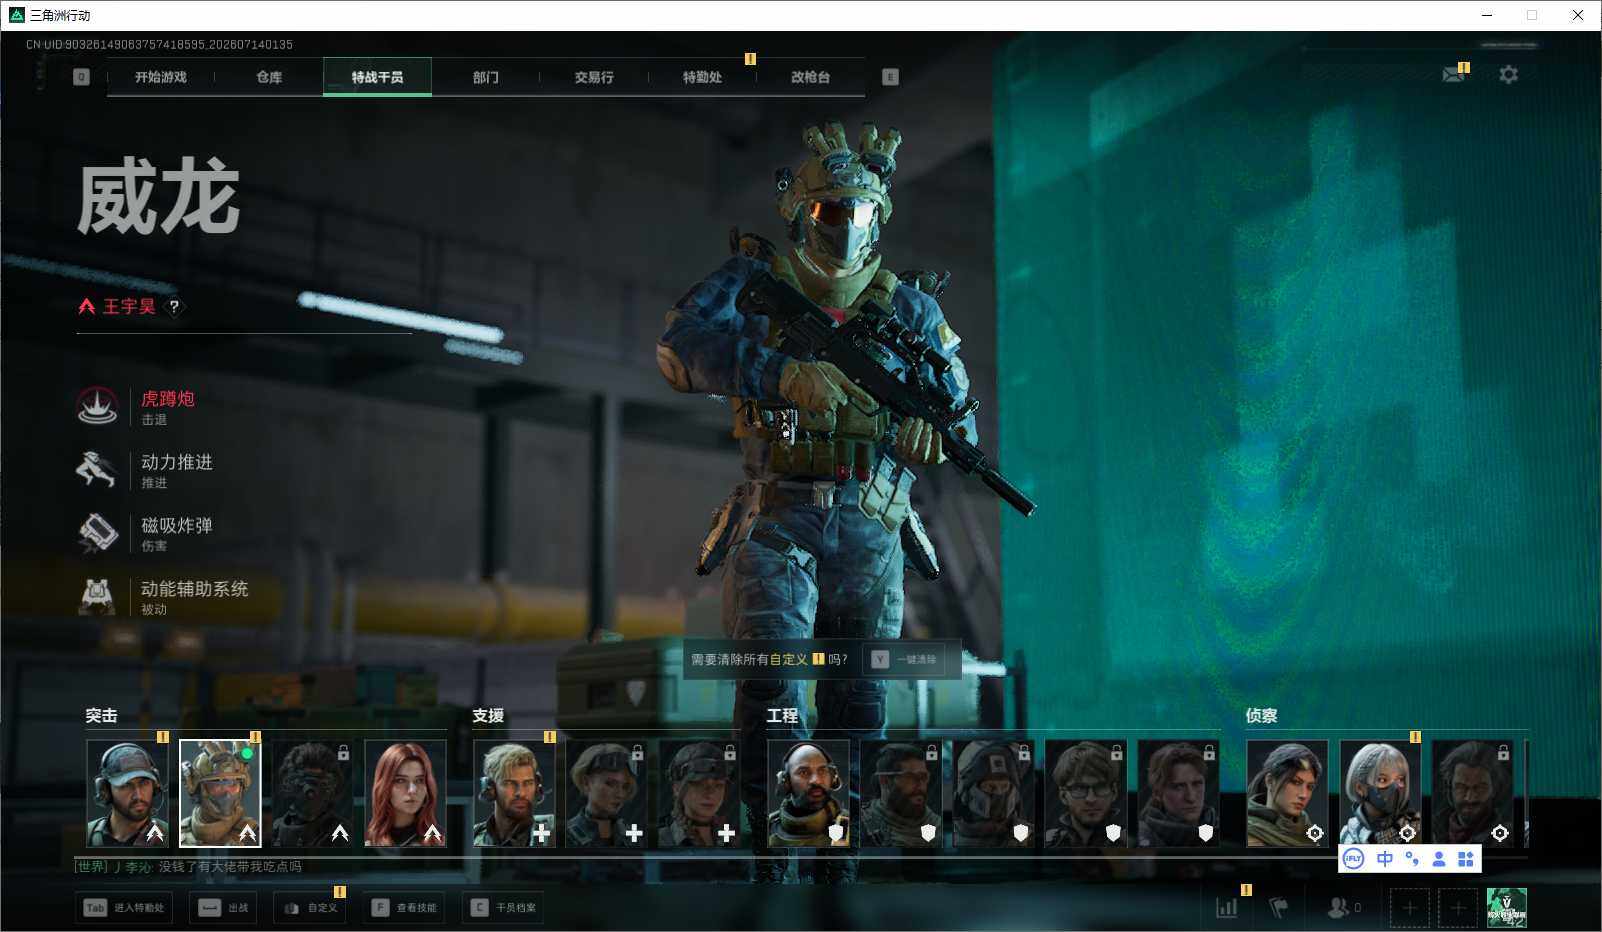The height and width of the screenshot is (932, 1602).
Task: Click the 侦察 class heading
Action: click(x=1261, y=716)
